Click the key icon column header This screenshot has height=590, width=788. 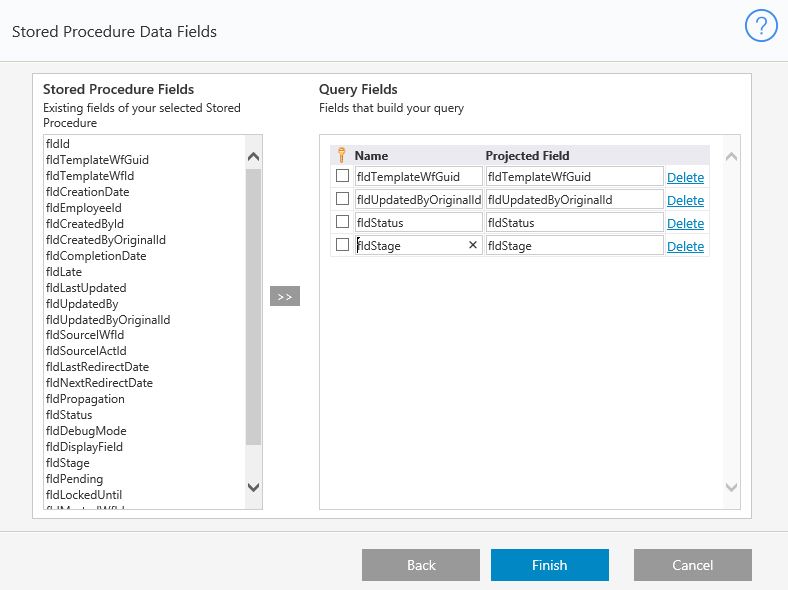(x=342, y=155)
